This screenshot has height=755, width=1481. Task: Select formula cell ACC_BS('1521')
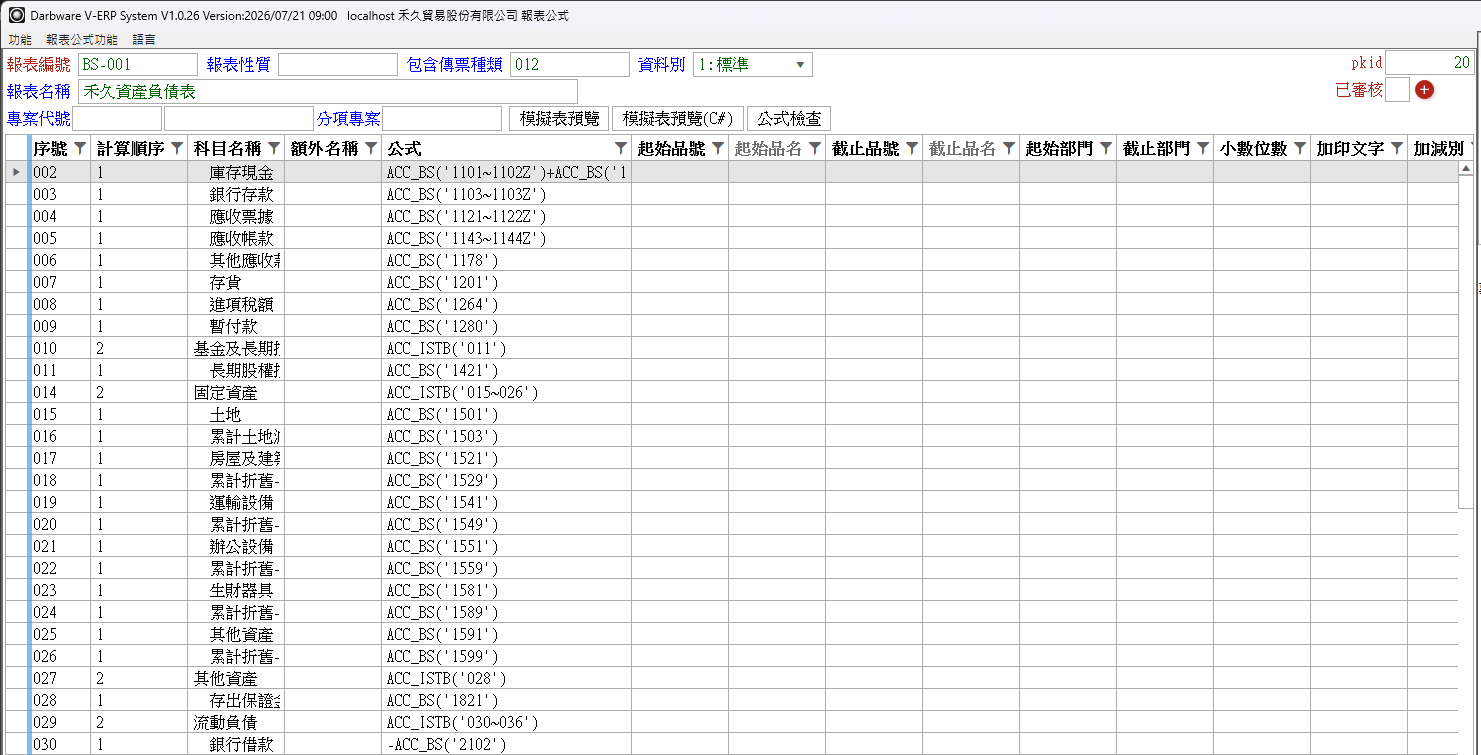pyautogui.click(x=506, y=458)
